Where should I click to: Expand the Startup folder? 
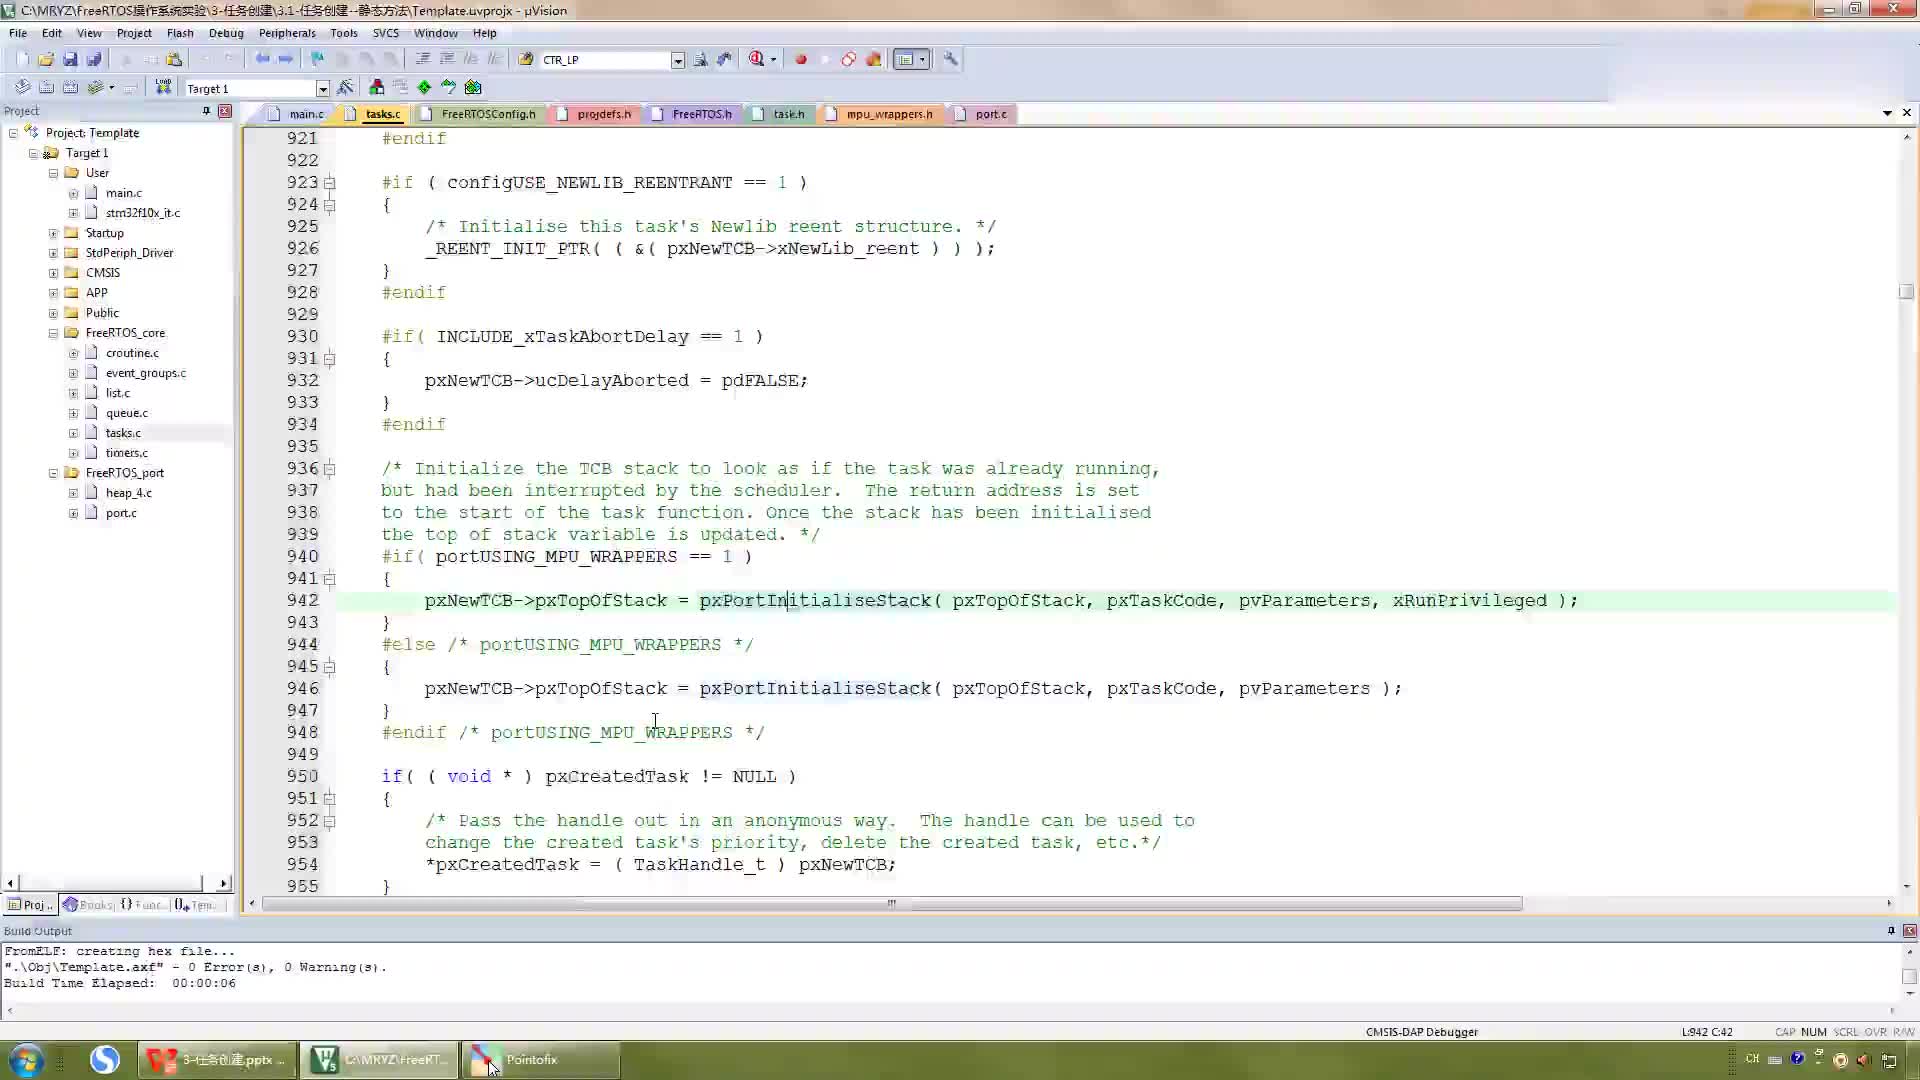click(x=54, y=233)
